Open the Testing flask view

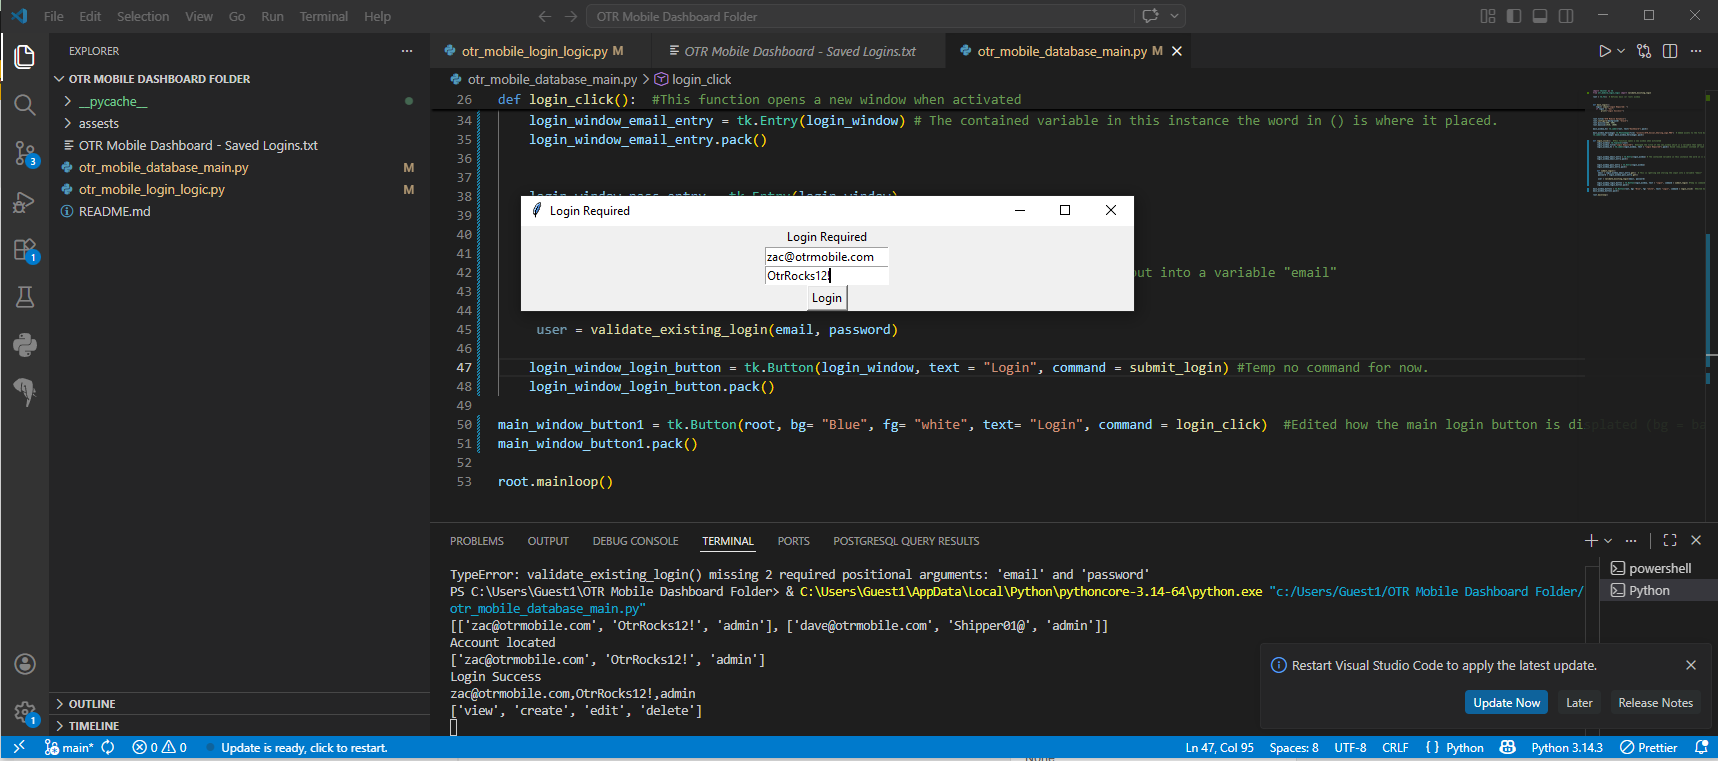click(25, 297)
